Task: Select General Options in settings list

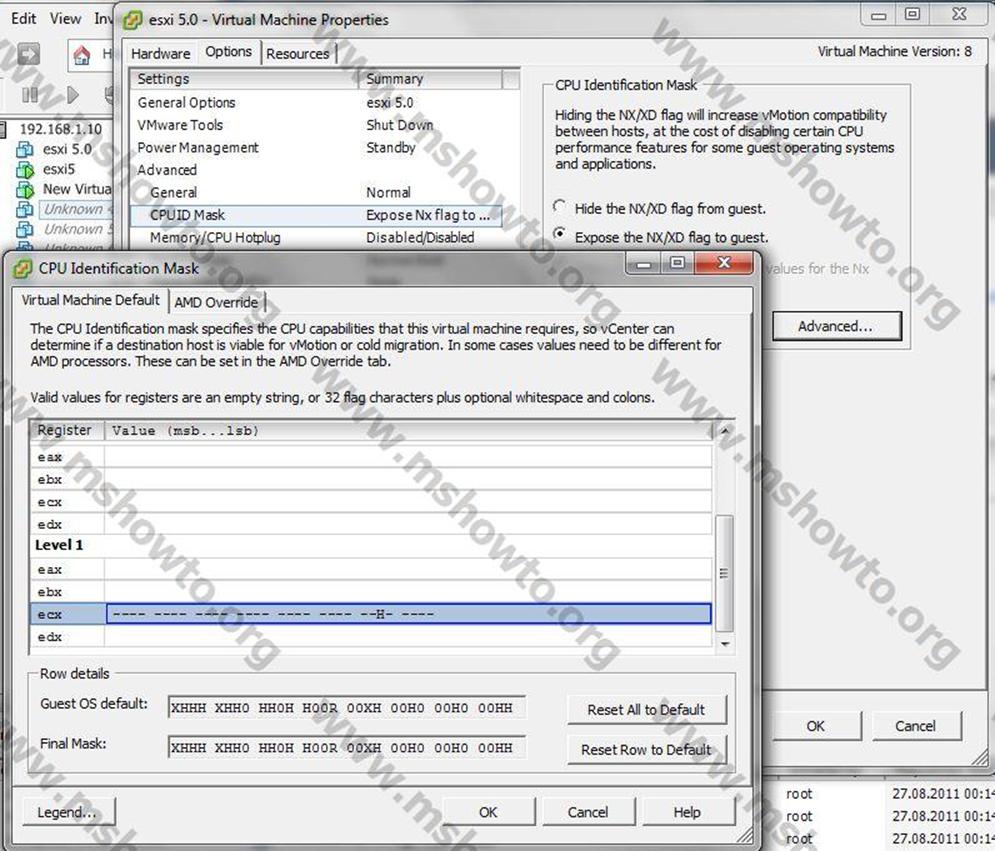Action: click(x=315, y=102)
